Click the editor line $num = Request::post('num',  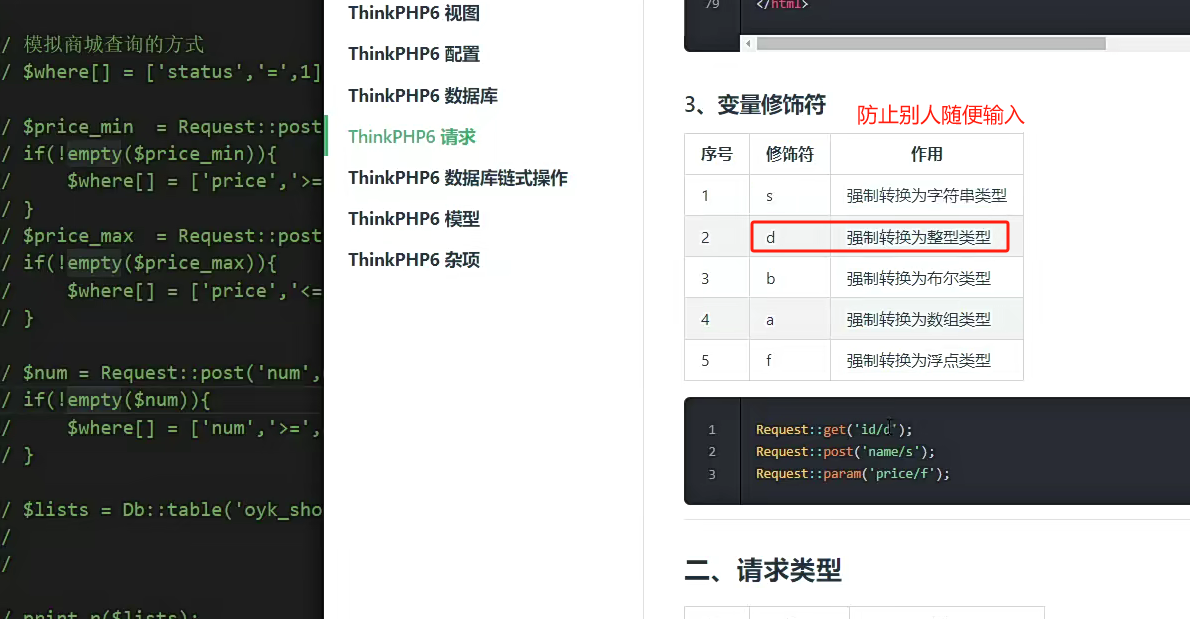pyautogui.click(x=172, y=372)
